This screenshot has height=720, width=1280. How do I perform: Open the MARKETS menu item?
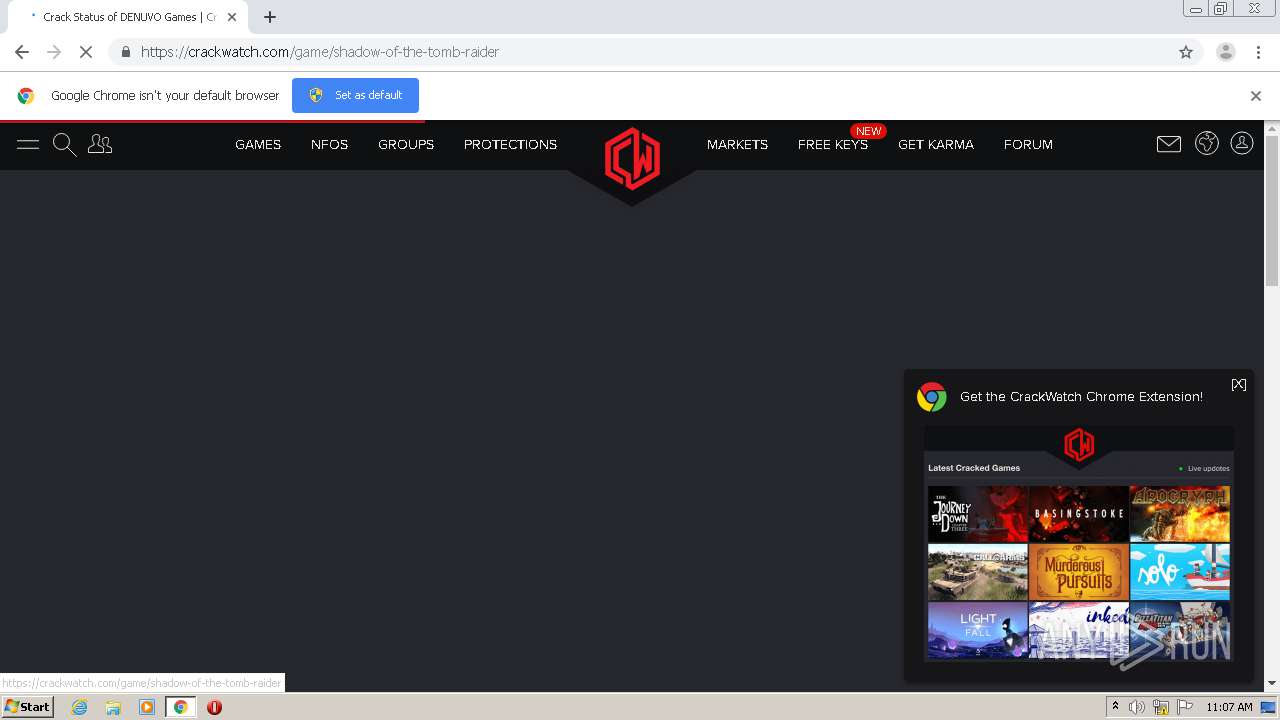[737, 145]
